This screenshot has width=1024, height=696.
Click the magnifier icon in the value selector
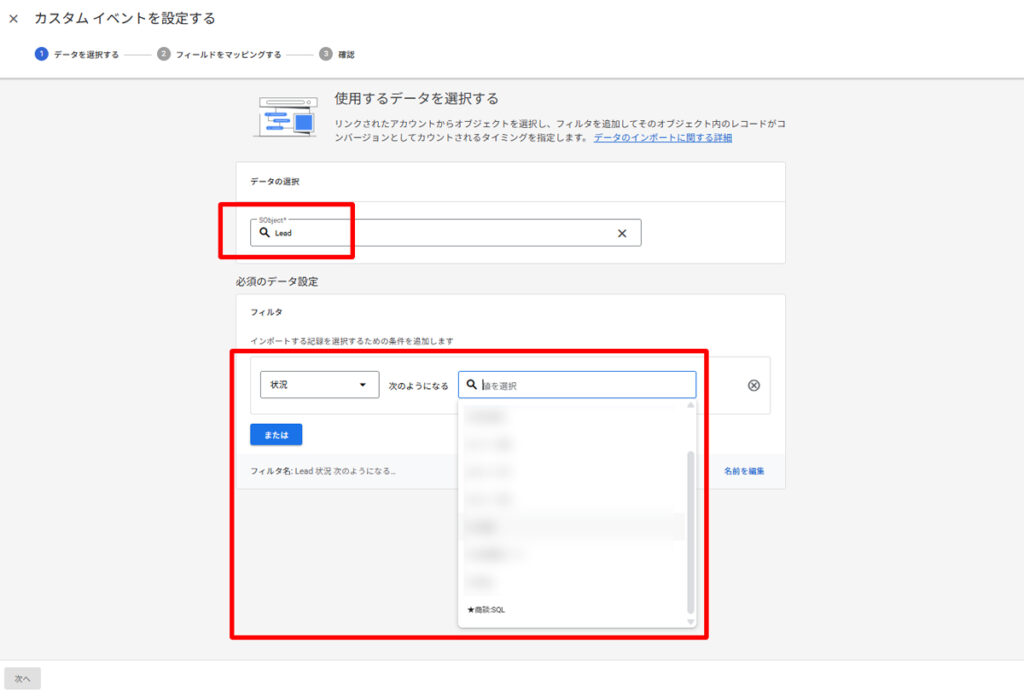click(x=471, y=385)
